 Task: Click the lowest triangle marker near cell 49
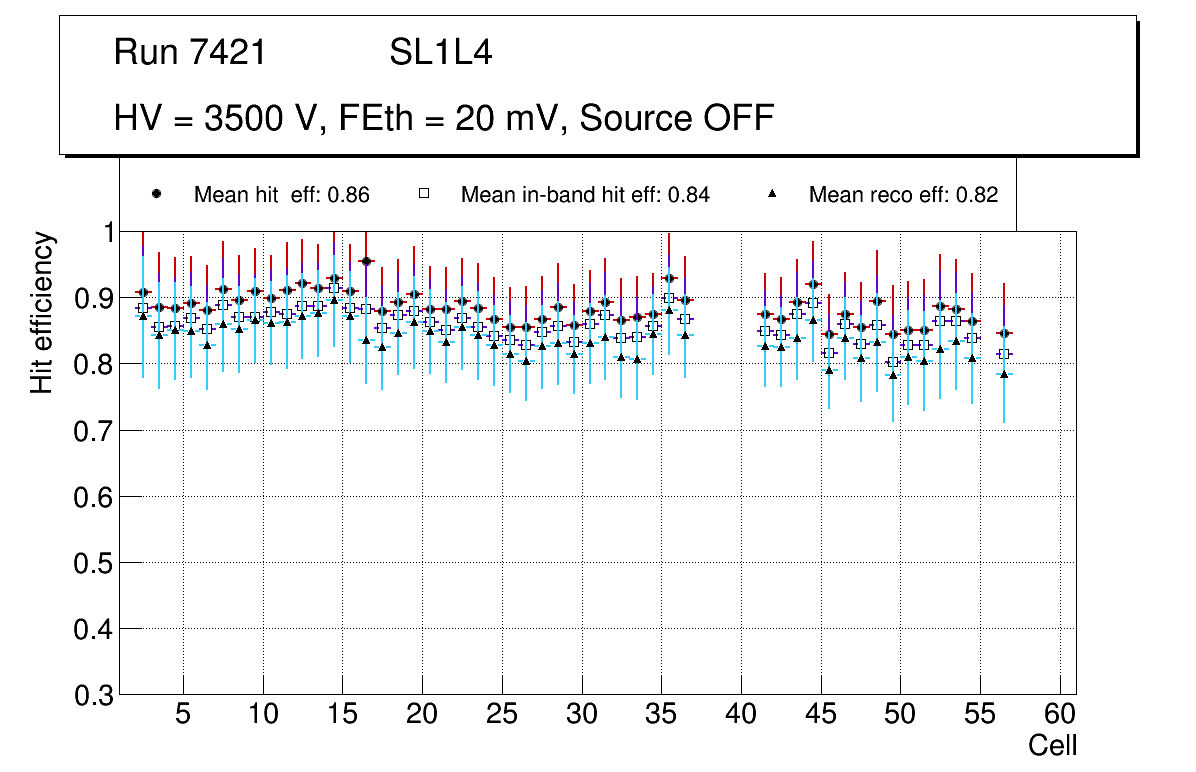[x=893, y=374]
